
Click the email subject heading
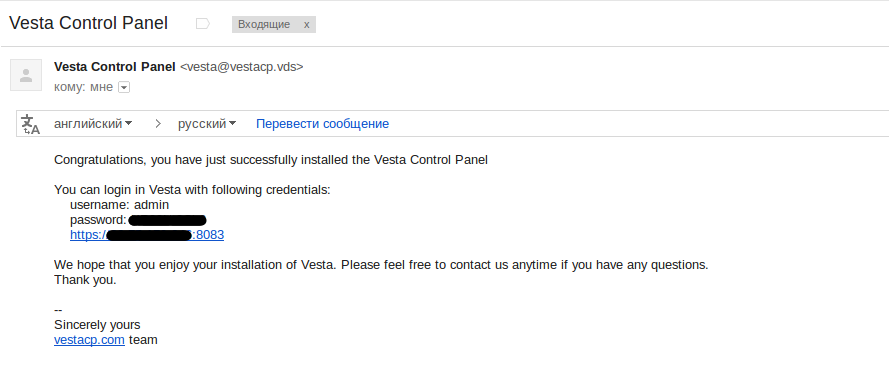coord(88,23)
